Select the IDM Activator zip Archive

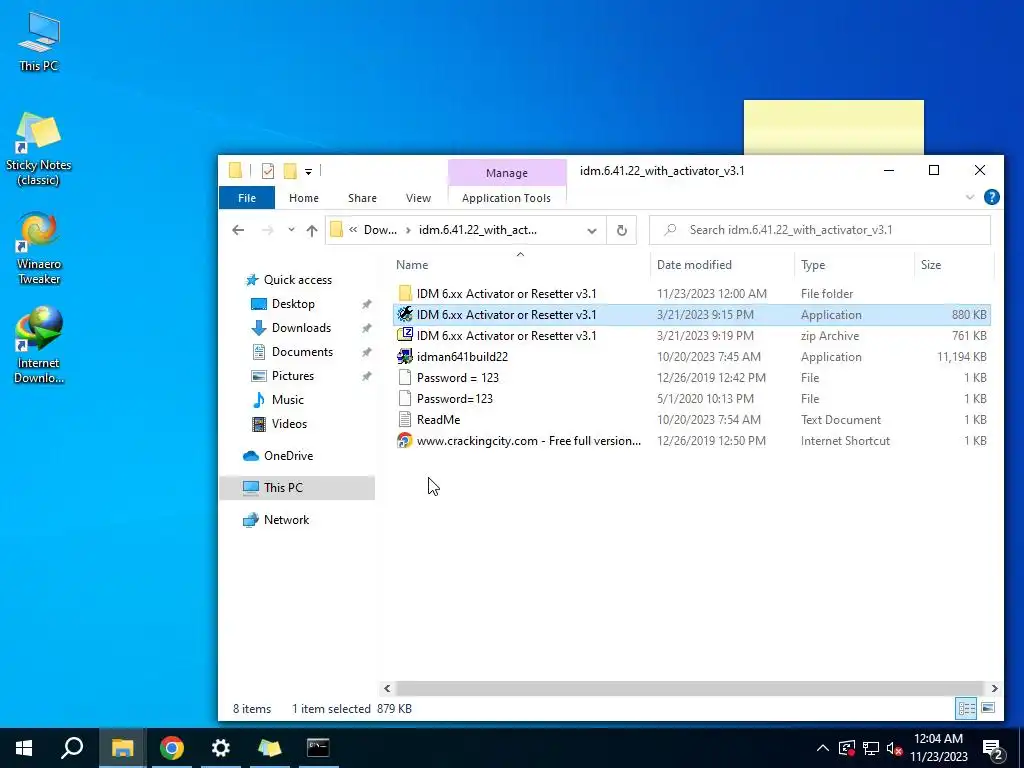click(x=692, y=336)
